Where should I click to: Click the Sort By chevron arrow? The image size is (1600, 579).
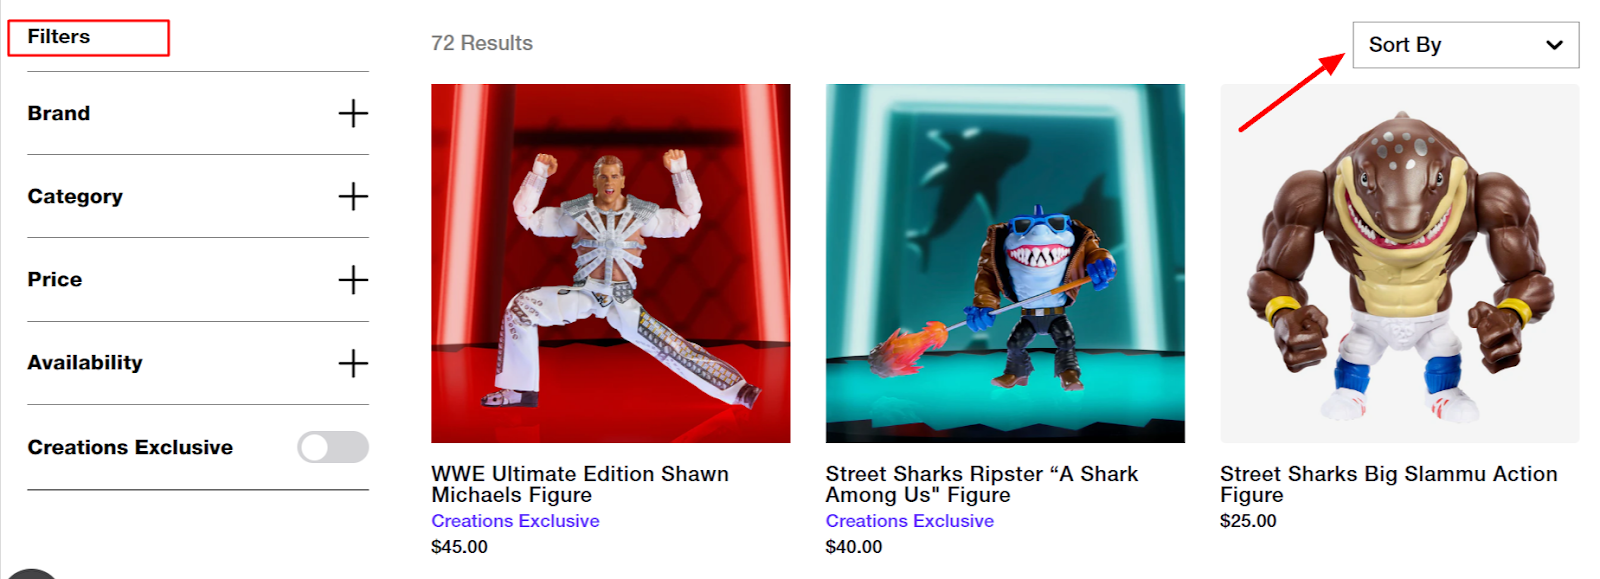pyautogui.click(x=1554, y=45)
